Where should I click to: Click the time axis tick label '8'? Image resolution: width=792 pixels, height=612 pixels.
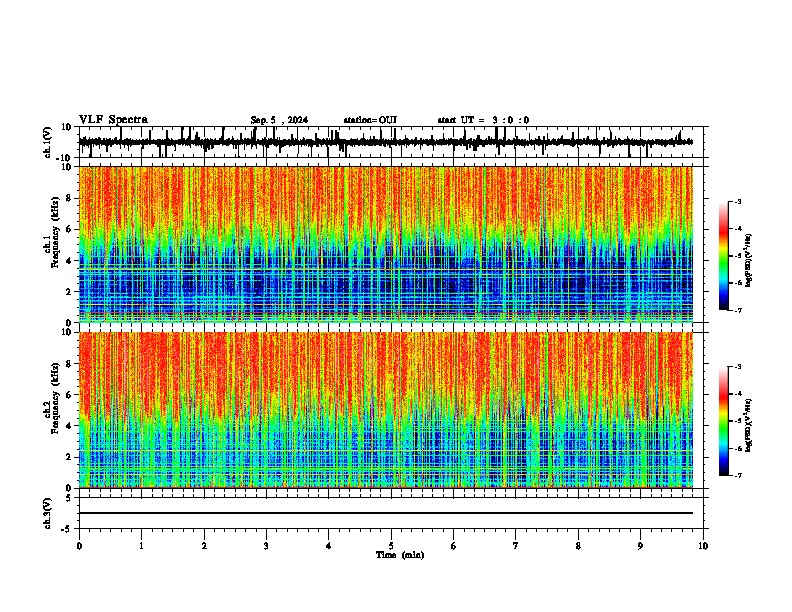coord(578,546)
